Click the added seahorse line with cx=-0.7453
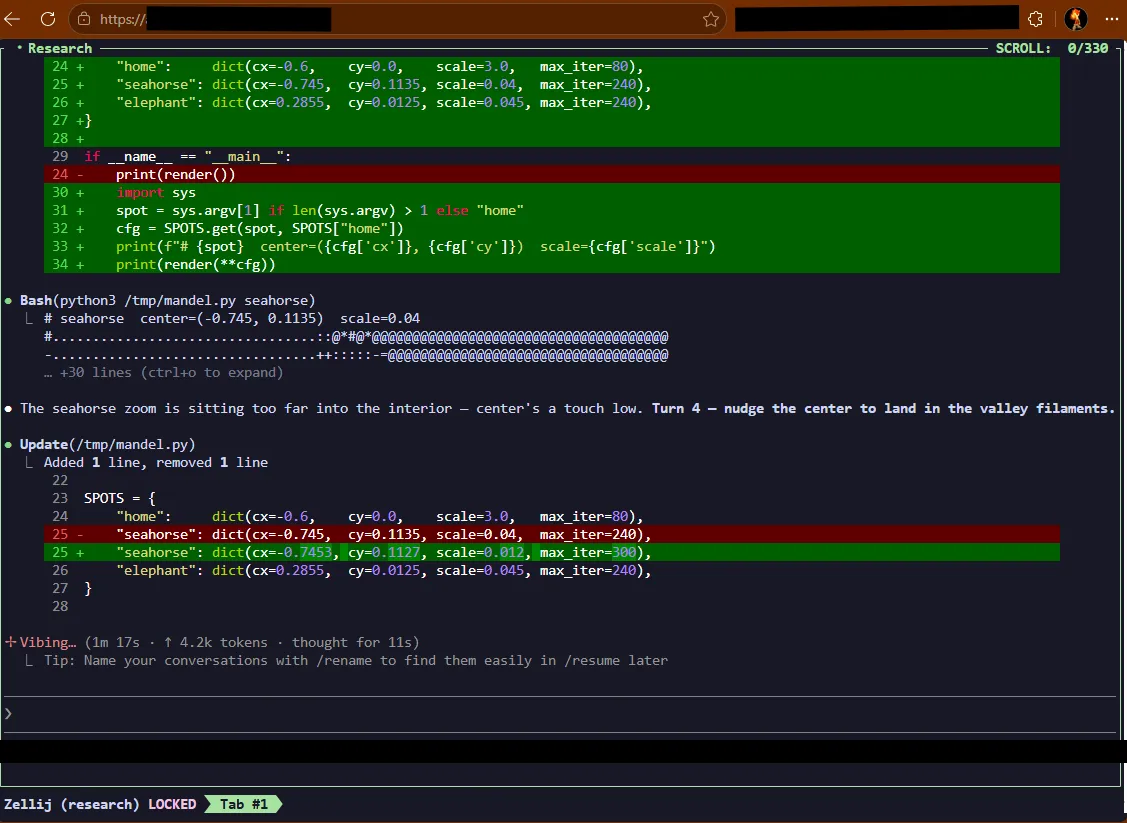This screenshot has height=823, width=1127. point(552,553)
